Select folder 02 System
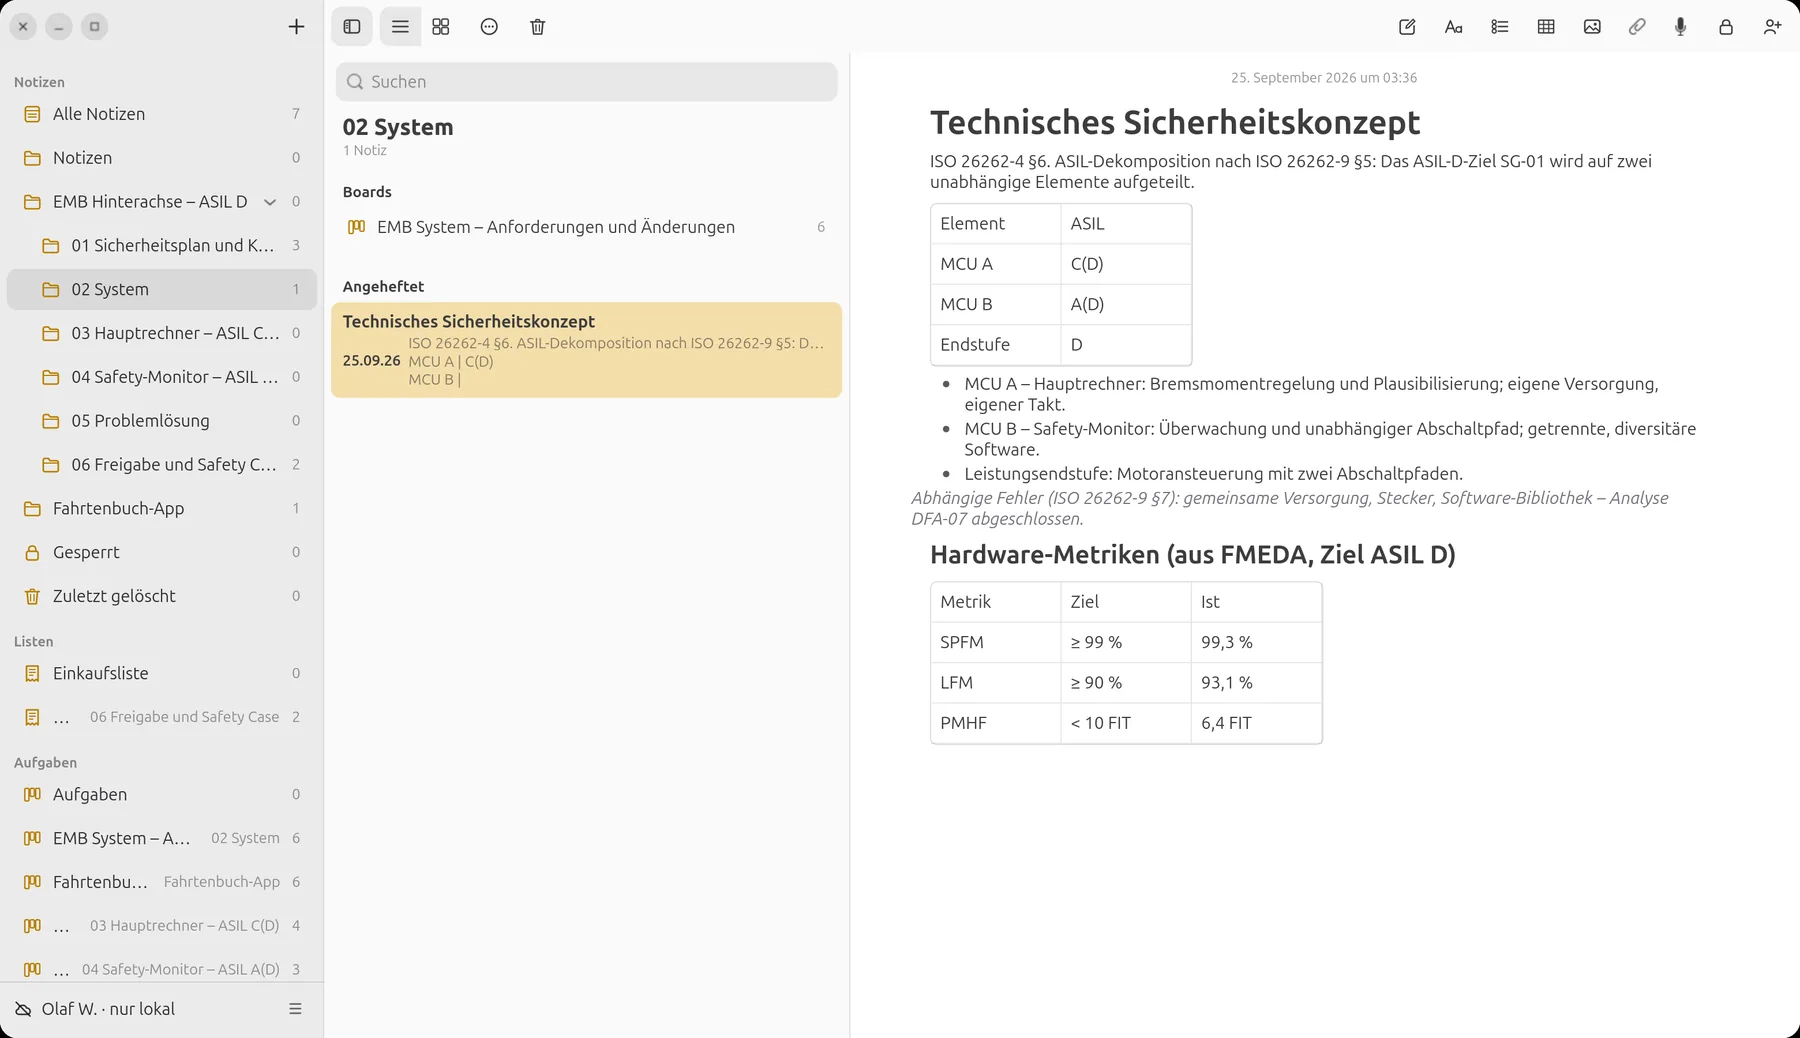 coord(162,289)
